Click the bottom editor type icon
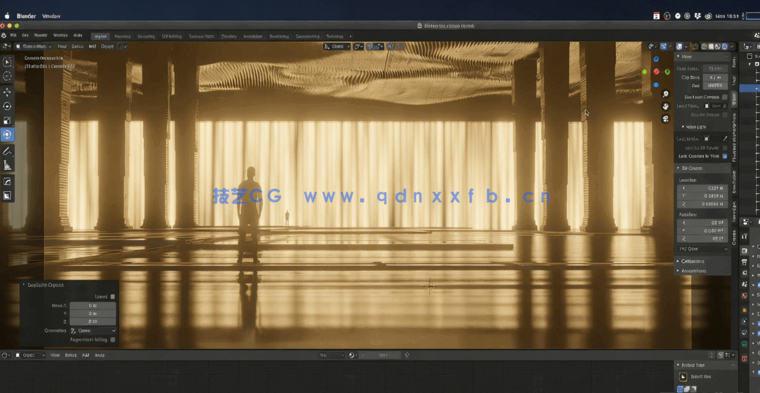The image size is (760, 393). 5,355
